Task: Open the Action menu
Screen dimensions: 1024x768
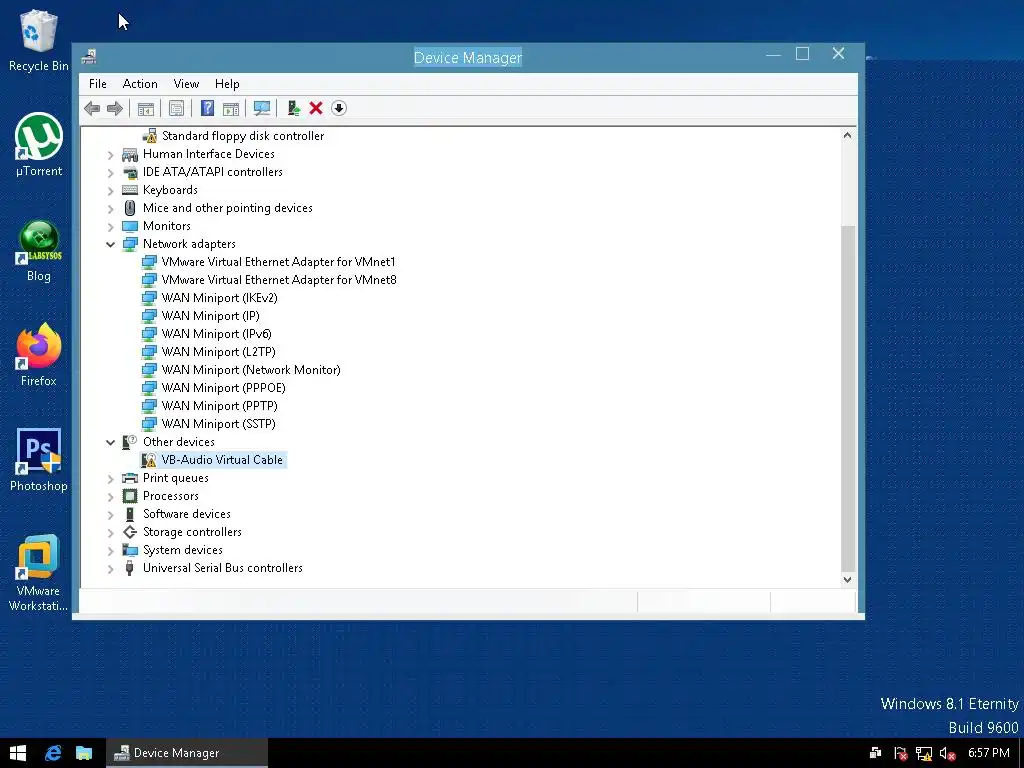Action: tap(140, 84)
